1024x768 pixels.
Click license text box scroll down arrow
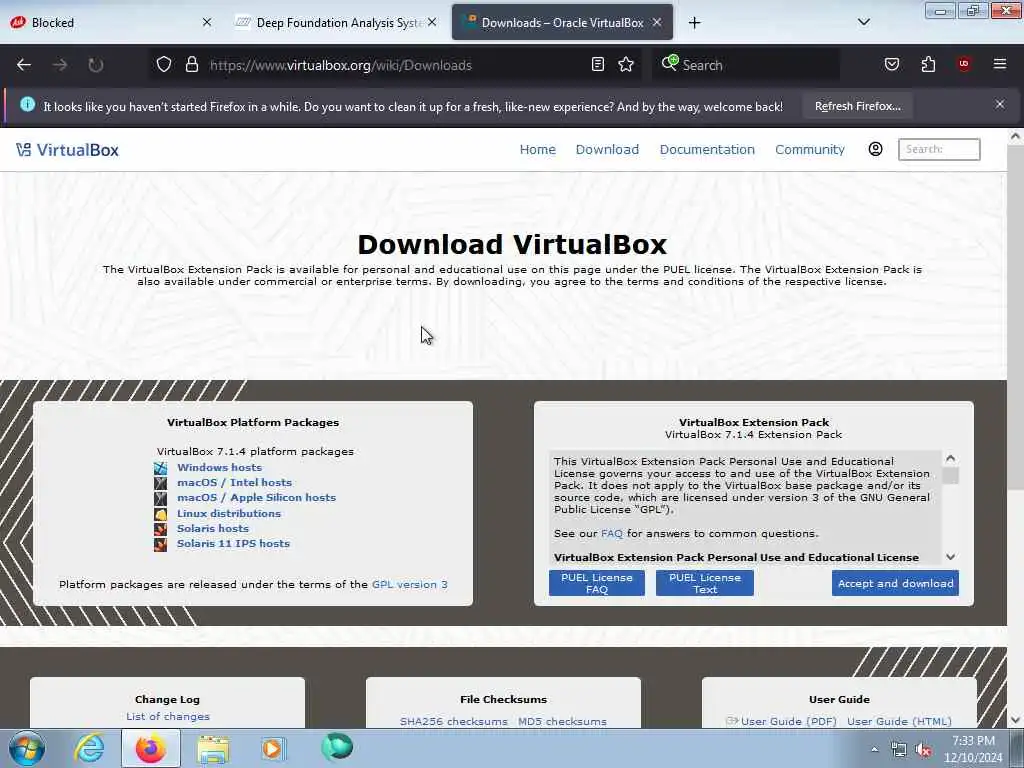coord(950,557)
